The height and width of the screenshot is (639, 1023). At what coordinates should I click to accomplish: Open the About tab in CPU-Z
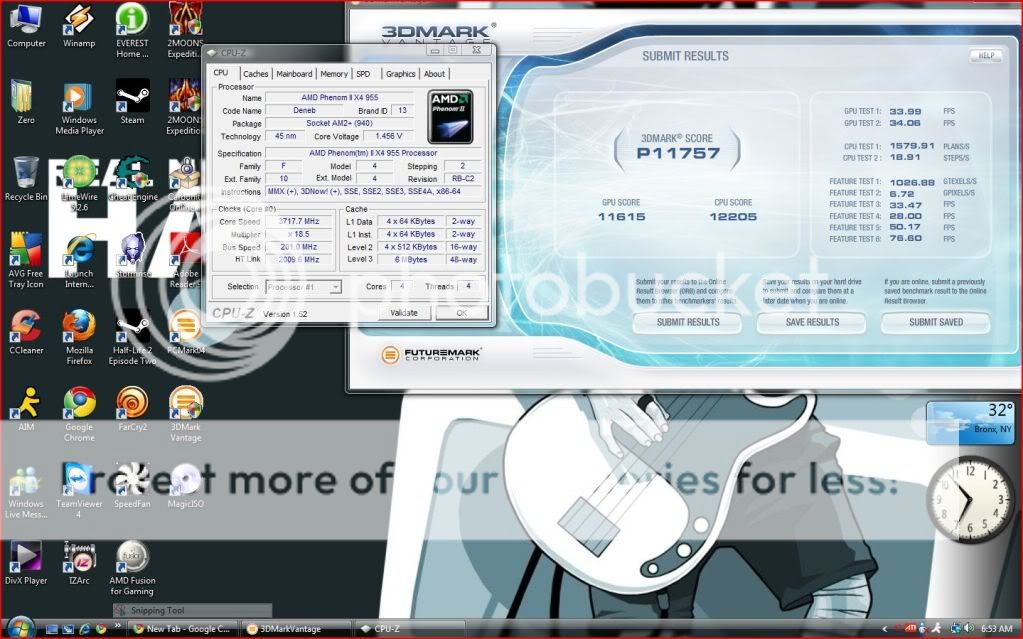[435, 74]
